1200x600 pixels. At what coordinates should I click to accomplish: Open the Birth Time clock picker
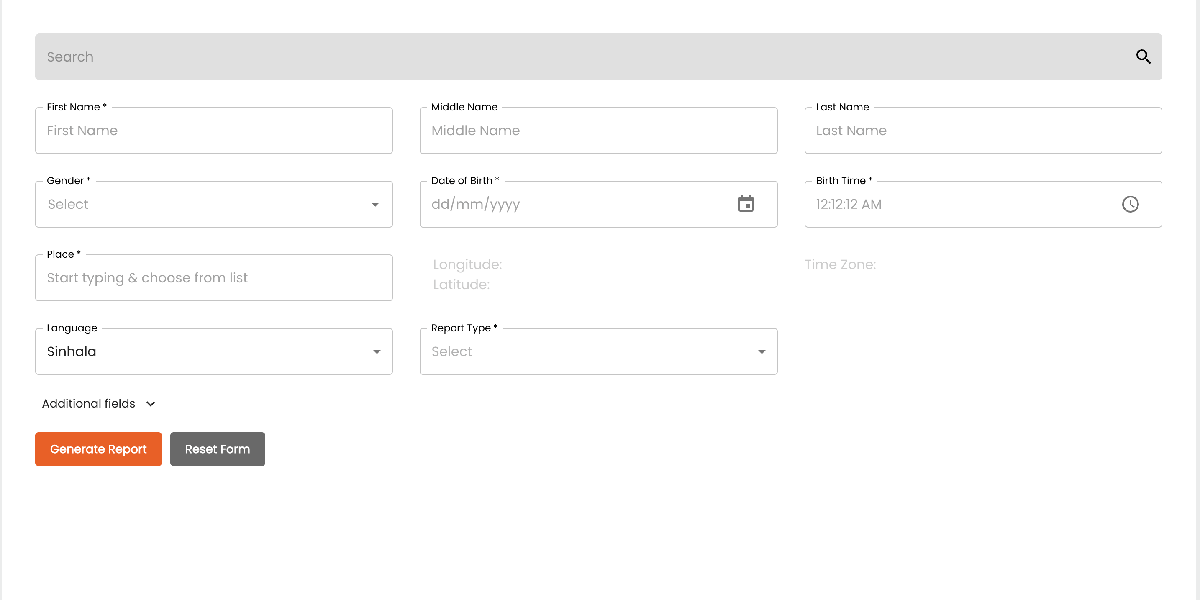point(1130,204)
